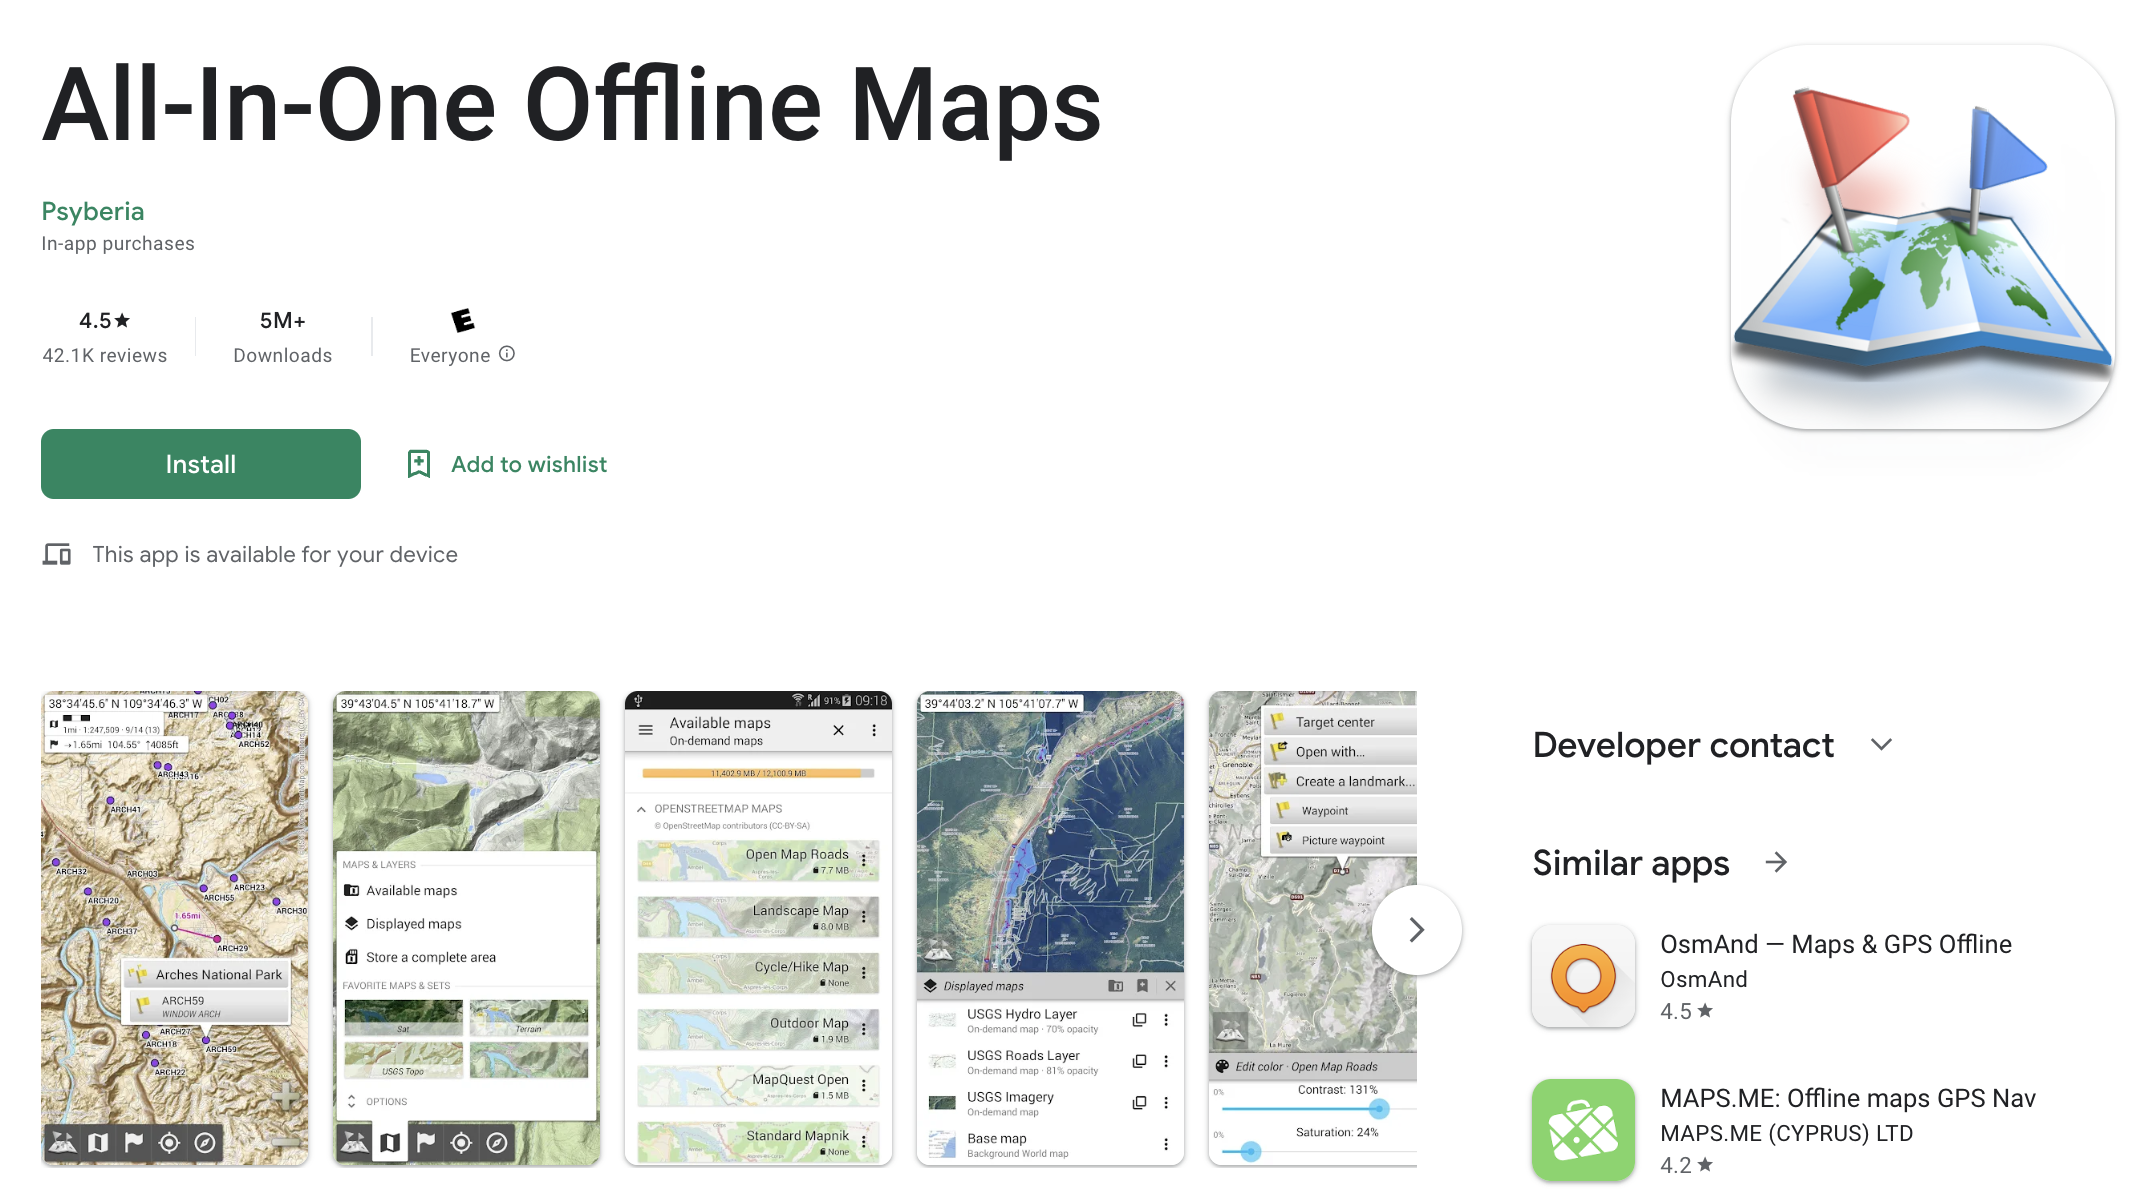
Task: Open the Edit color screenshot
Action: pos(1313,928)
